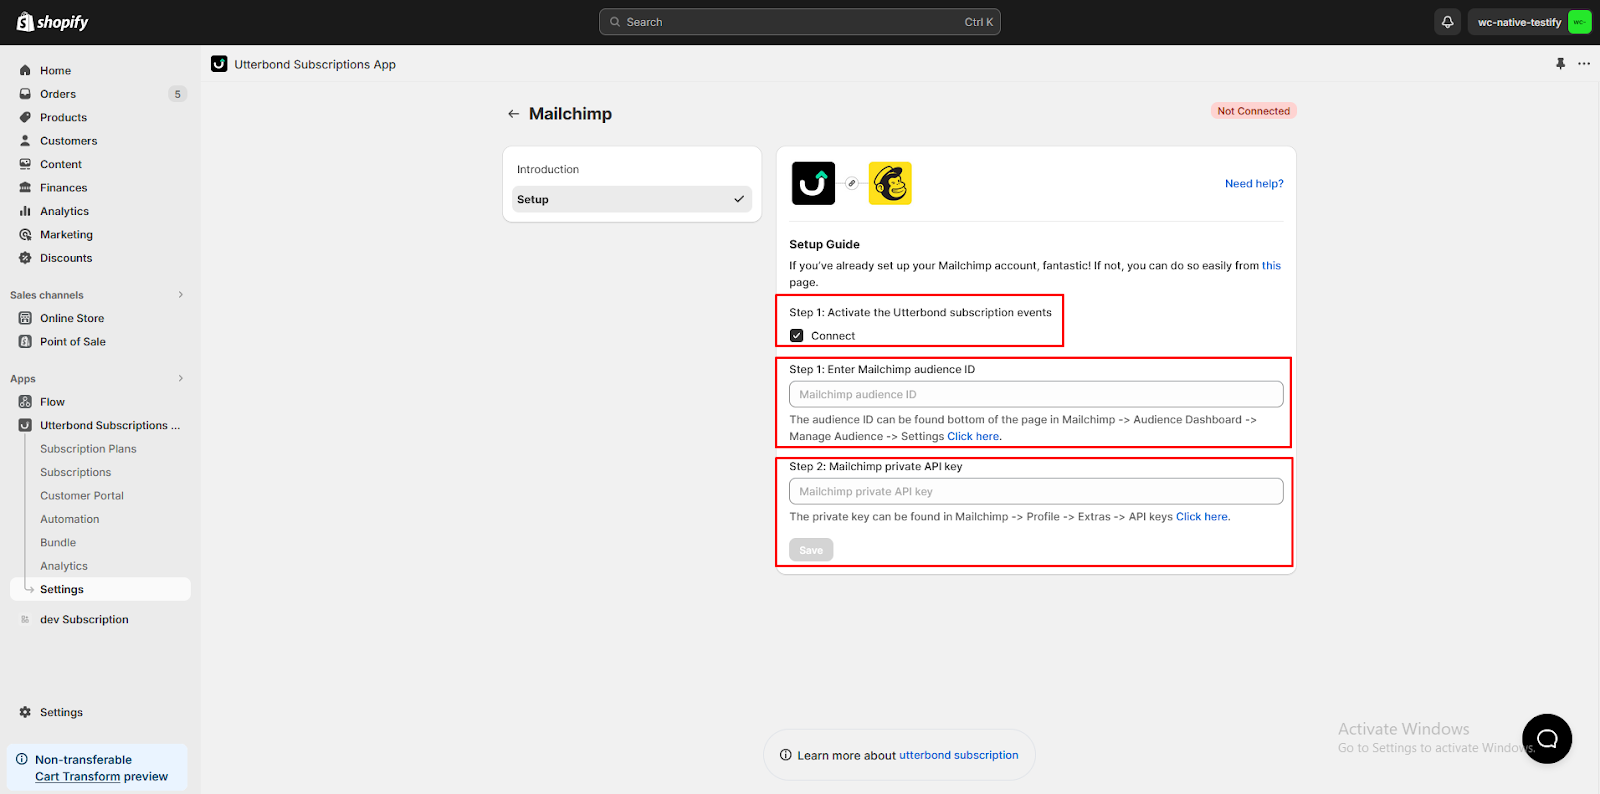Click the Online Store icon
This screenshot has height=794, width=1600.
click(25, 318)
